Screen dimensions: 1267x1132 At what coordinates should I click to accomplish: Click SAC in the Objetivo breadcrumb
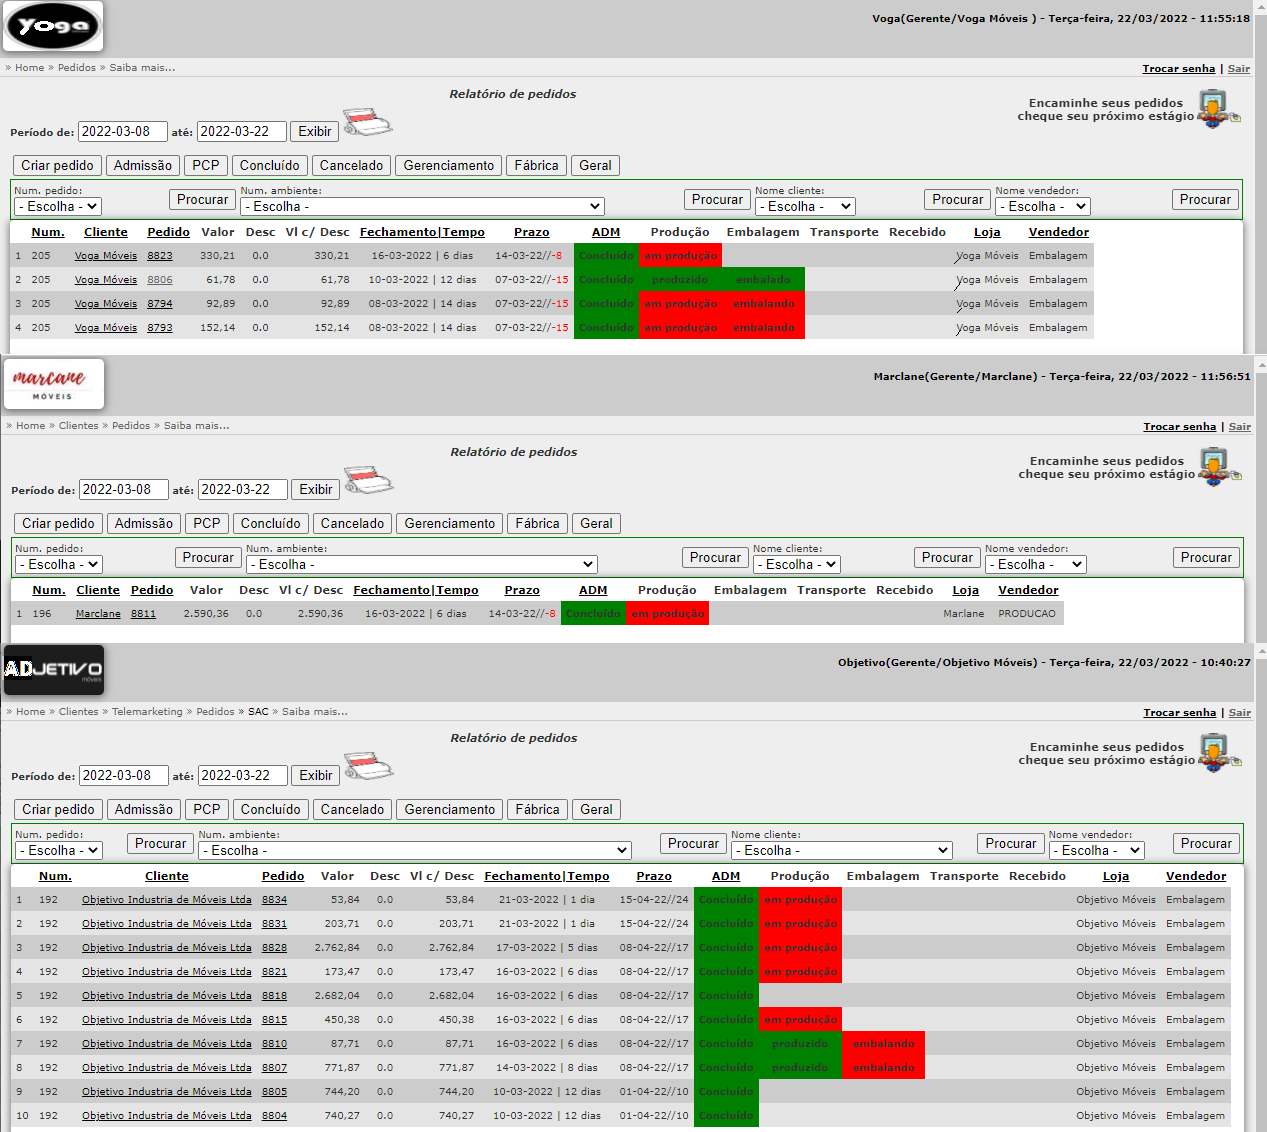tap(258, 712)
